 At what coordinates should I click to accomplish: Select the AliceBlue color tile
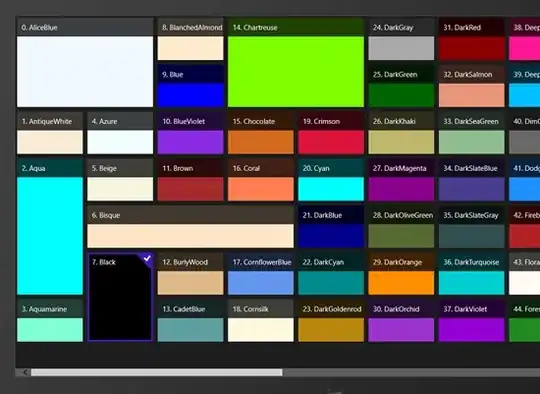(x=85, y=63)
